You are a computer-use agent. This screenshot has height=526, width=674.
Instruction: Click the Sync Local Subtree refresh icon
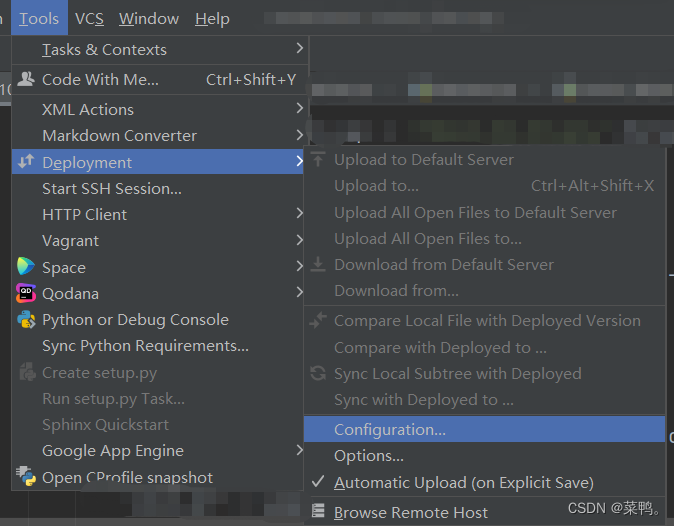pos(318,373)
